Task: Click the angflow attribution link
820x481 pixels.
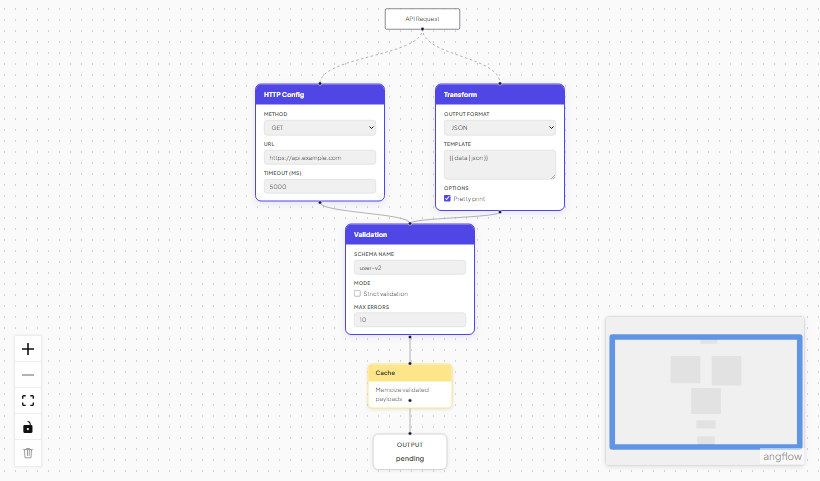Action: click(782, 456)
